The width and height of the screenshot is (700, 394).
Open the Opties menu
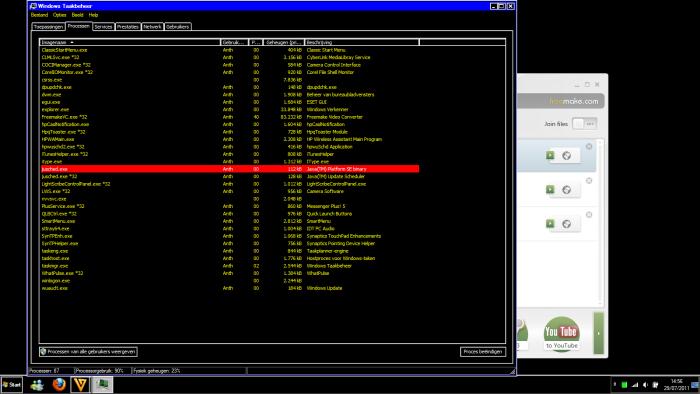point(59,15)
